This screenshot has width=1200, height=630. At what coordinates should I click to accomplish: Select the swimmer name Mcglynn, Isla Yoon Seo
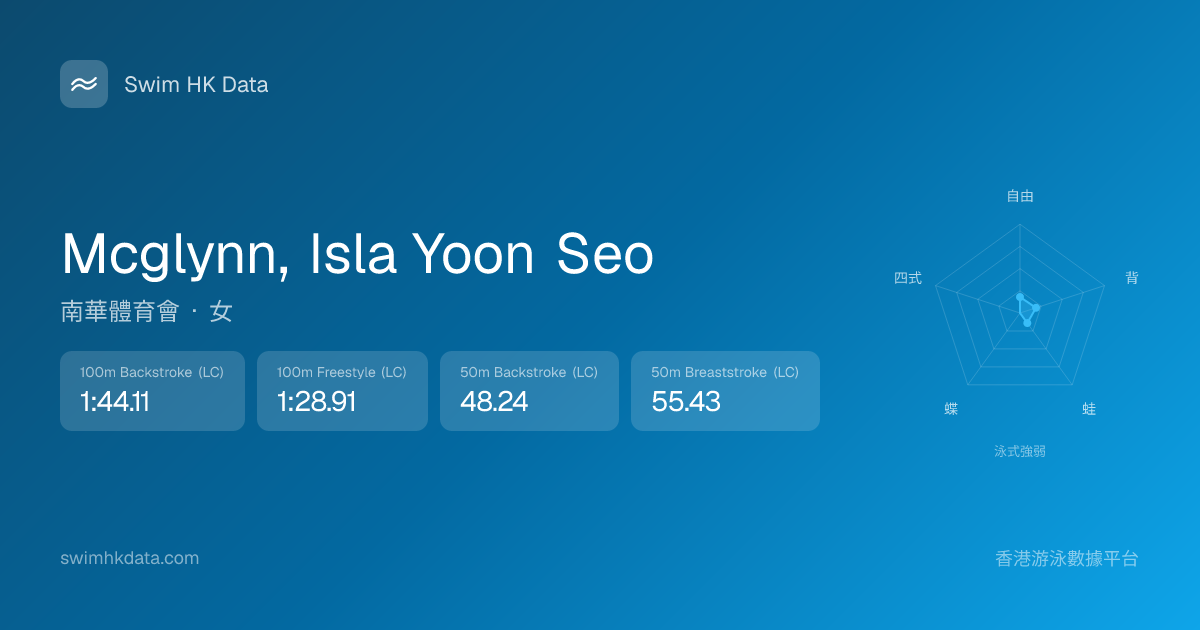click(x=357, y=254)
